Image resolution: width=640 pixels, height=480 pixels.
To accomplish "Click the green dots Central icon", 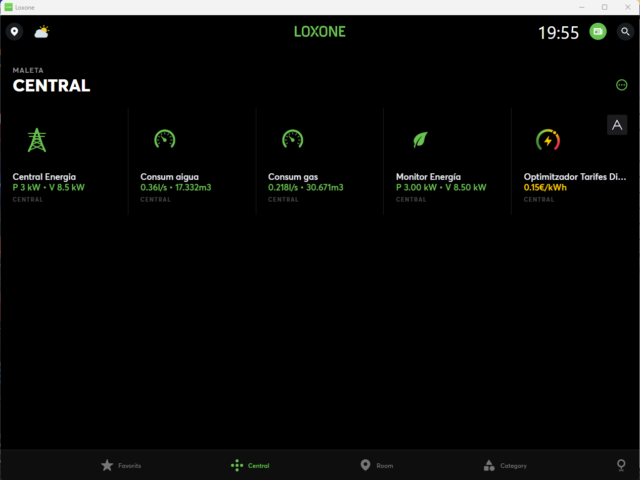I will pos(237,465).
